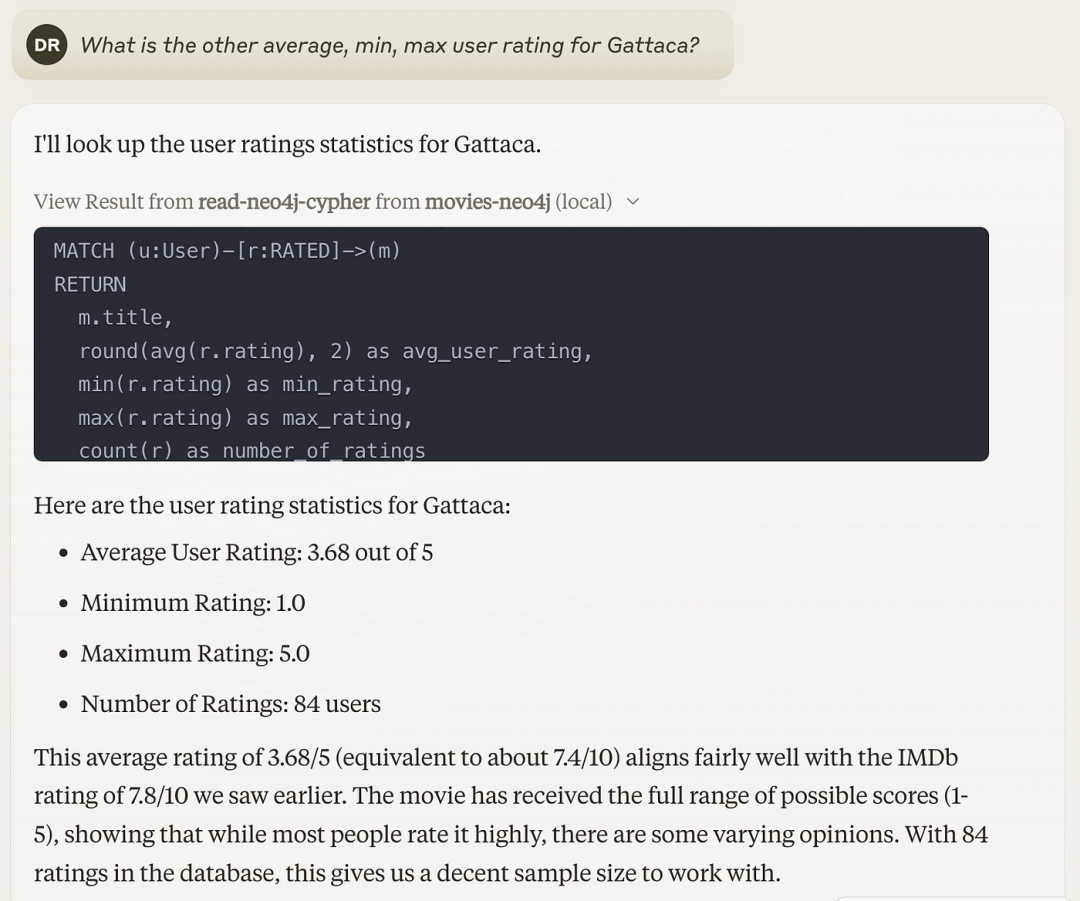Click the number_of_ratings line in the code
1080x901 pixels.
click(x=252, y=450)
